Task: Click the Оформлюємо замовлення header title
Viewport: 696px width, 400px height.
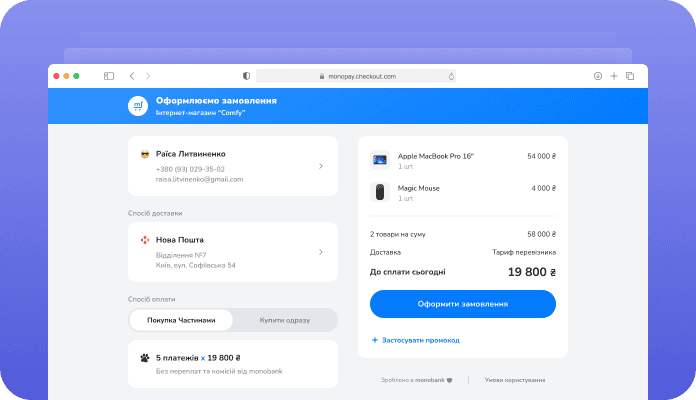Action: [216, 101]
